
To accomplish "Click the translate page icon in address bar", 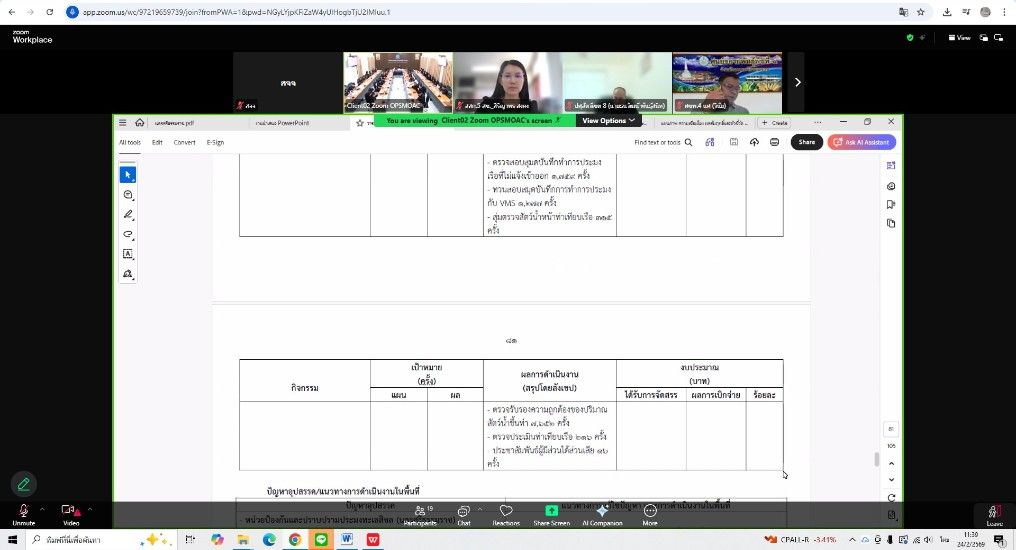I will 903,12.
